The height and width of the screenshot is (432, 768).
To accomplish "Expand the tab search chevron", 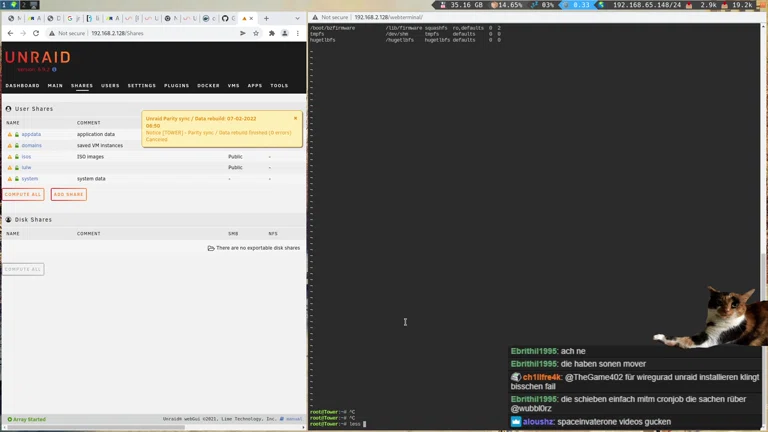I will click(x=297, y=18).
